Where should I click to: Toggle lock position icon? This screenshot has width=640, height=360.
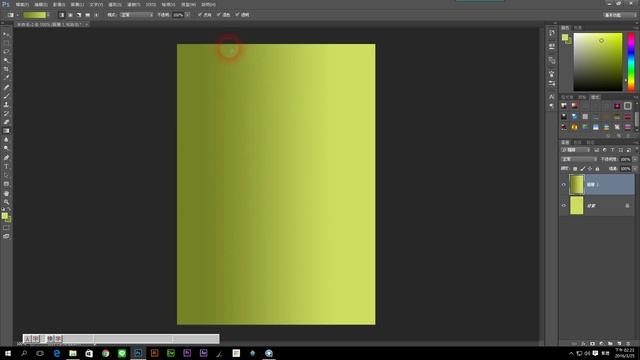[x=590, y=169]
